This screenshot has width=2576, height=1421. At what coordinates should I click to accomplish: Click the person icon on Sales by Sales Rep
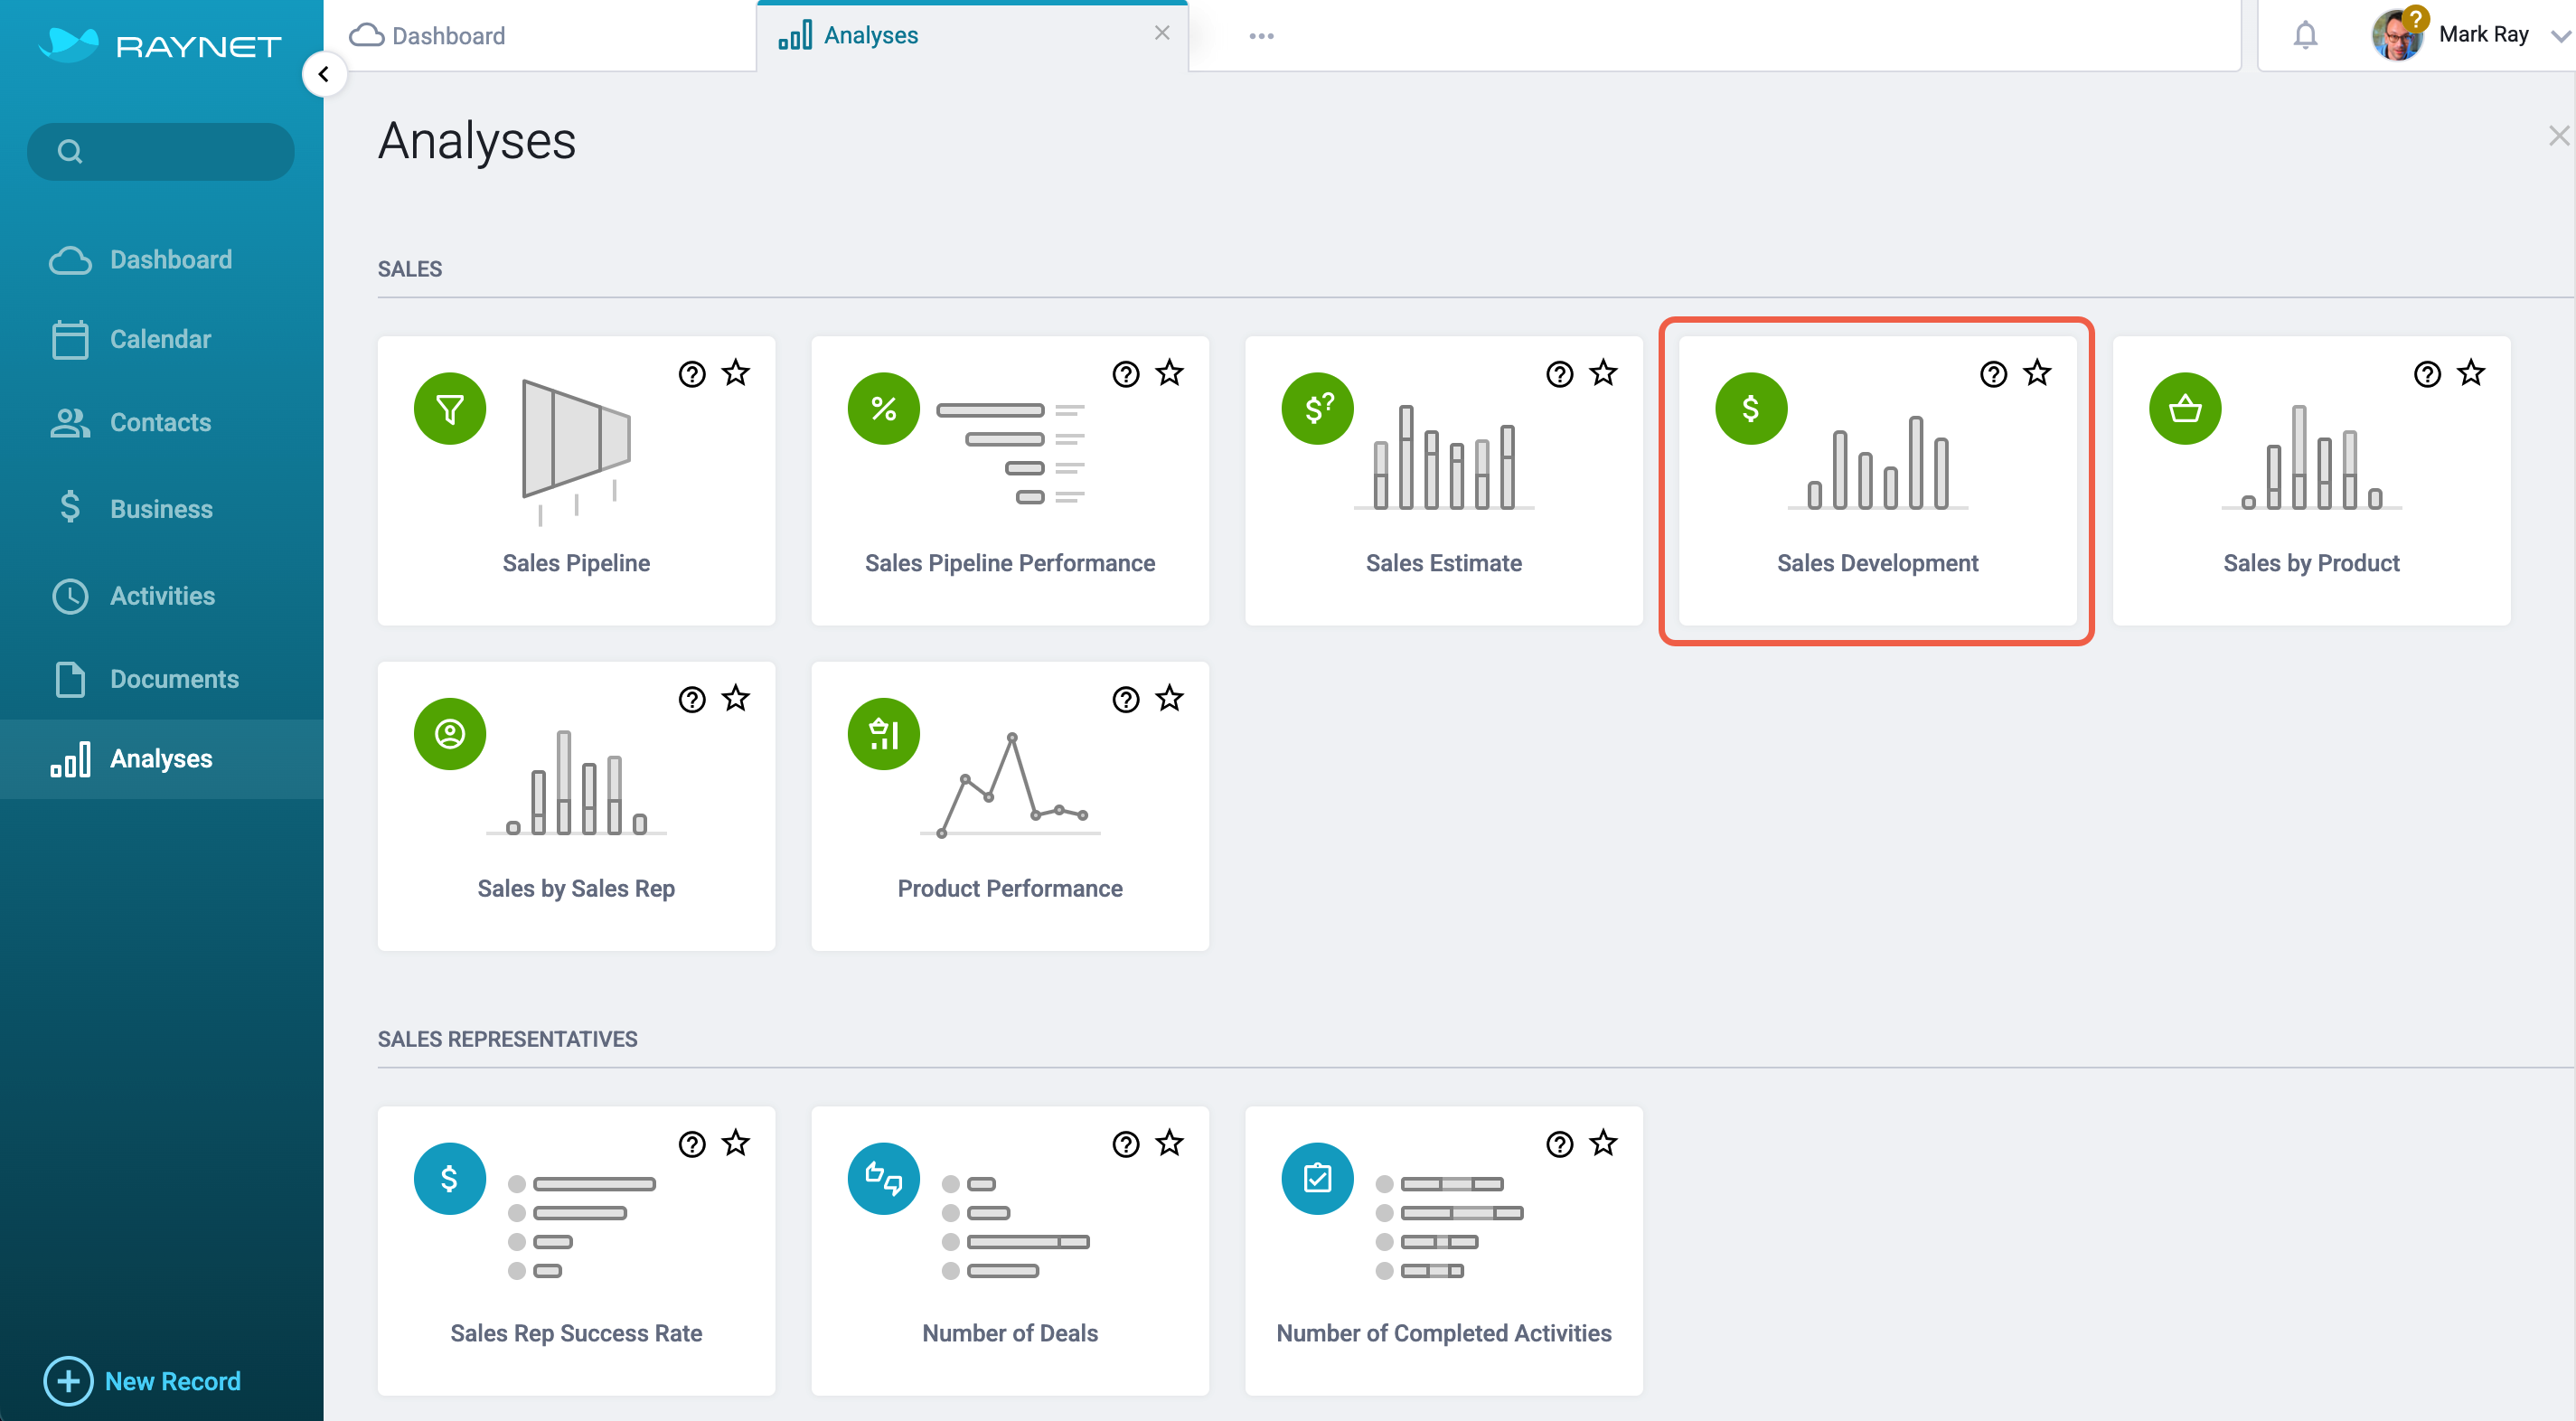click(450, 734)
